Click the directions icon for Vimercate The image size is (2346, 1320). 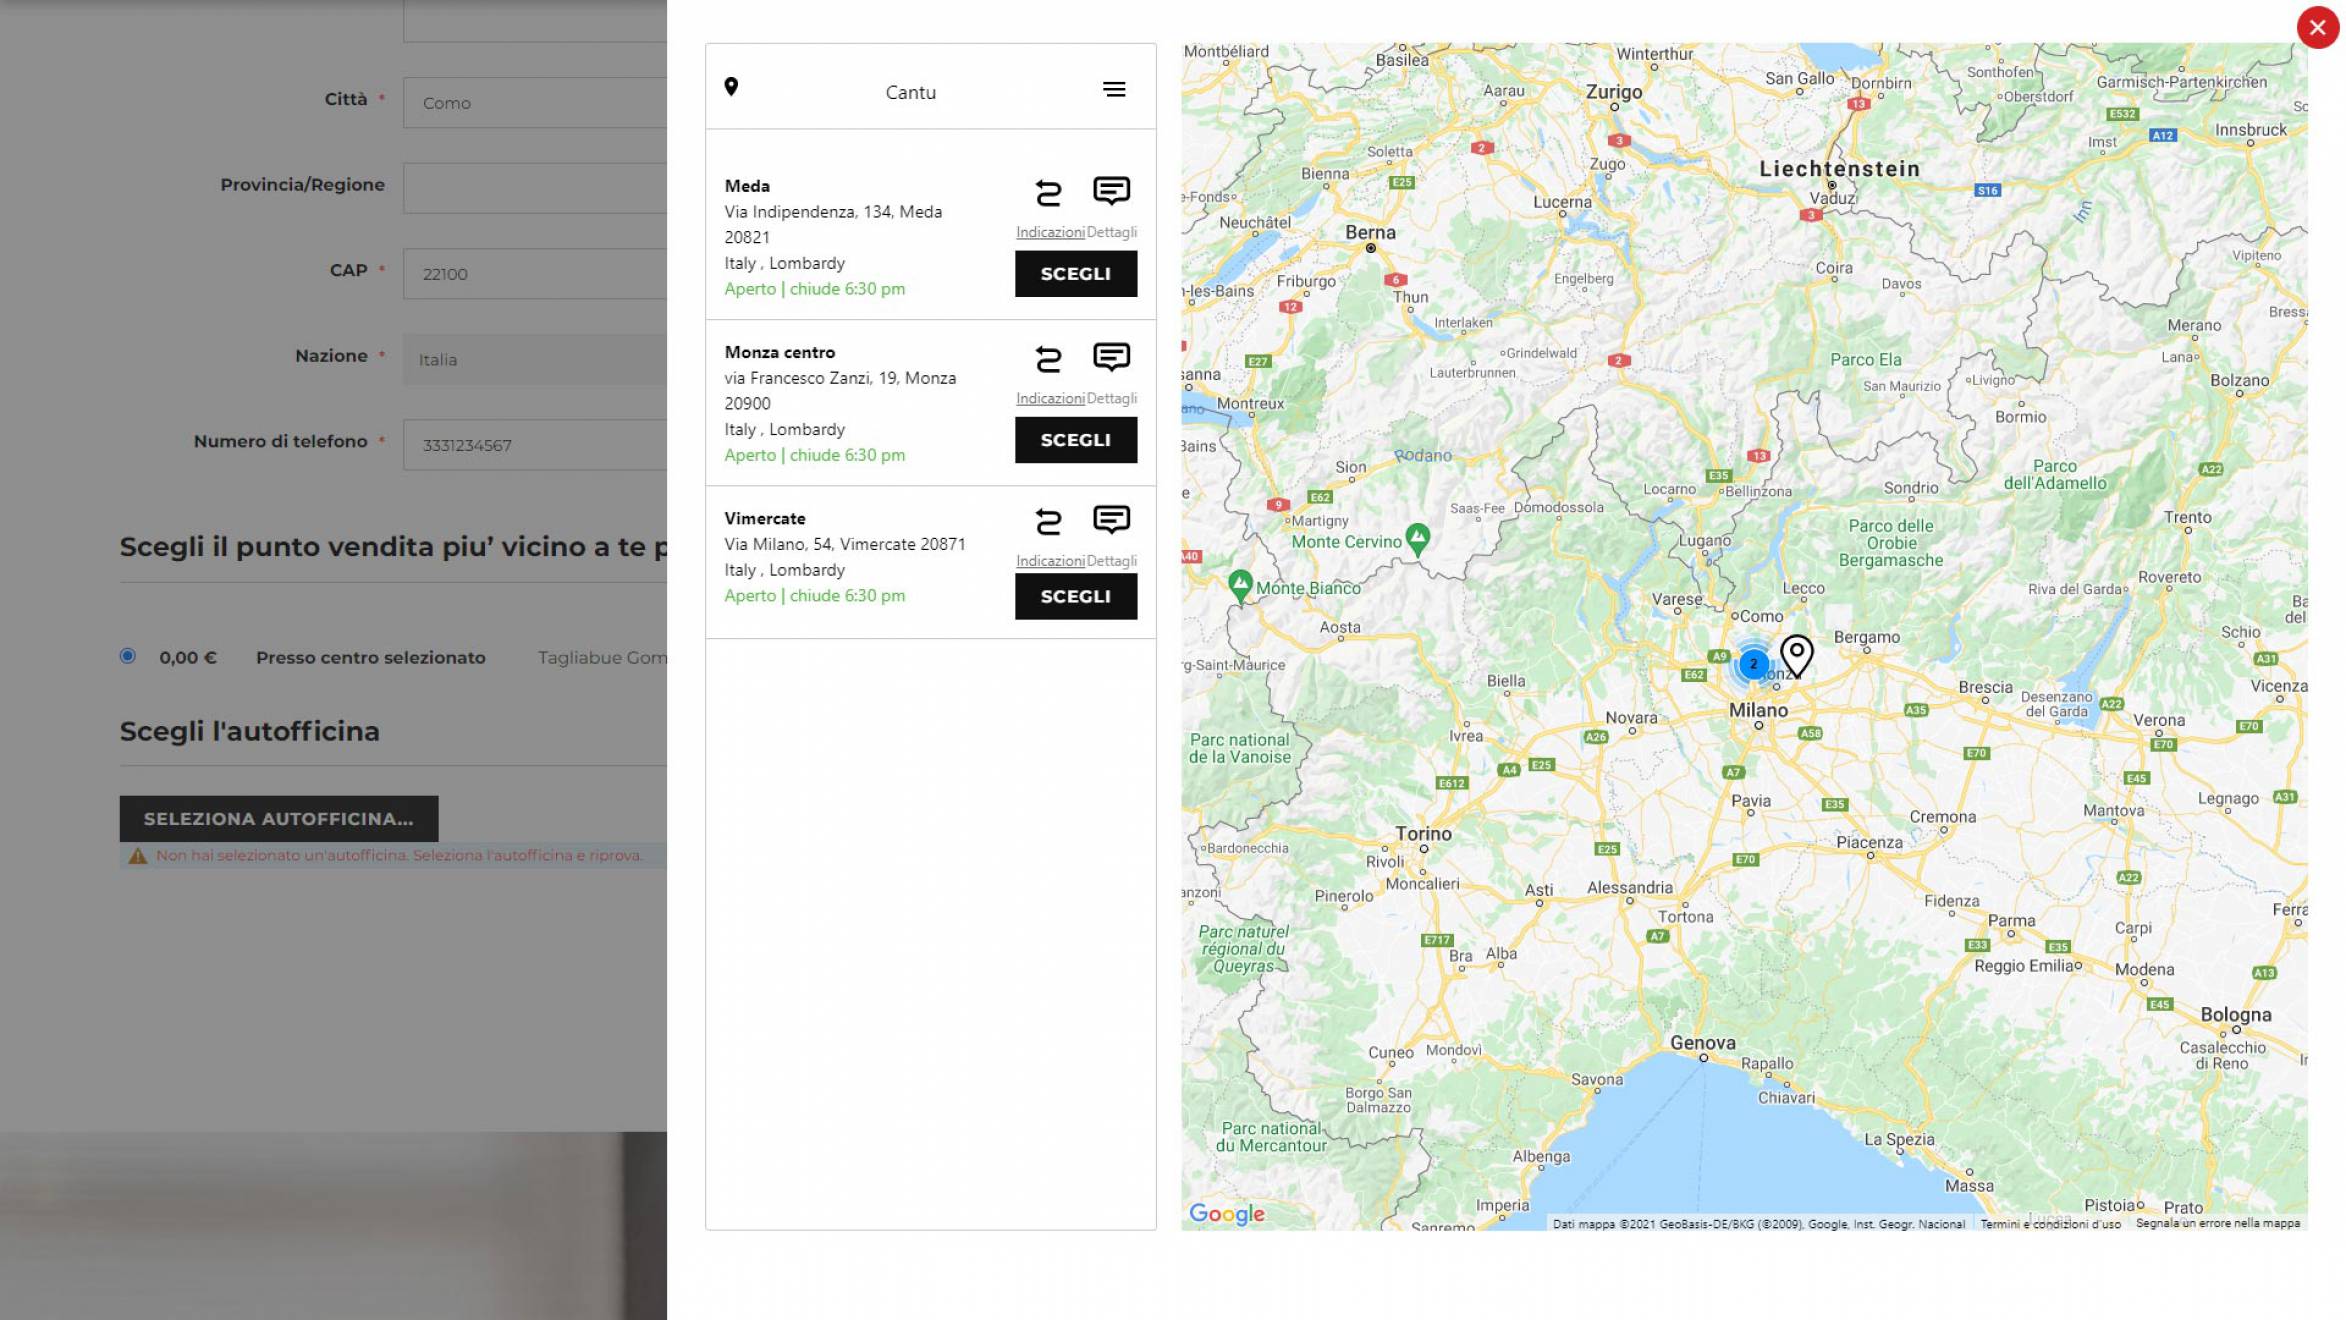click(1048, 521)
